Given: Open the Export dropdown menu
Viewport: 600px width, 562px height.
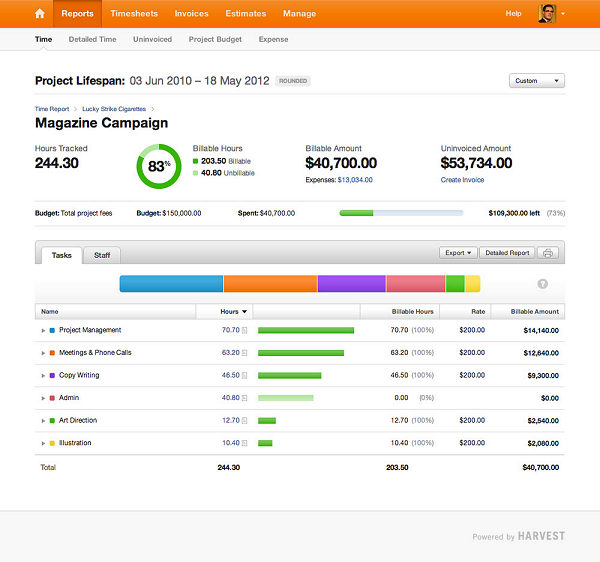Looking at the screenshot, I should pyautogui.click(x=458, y=253).
